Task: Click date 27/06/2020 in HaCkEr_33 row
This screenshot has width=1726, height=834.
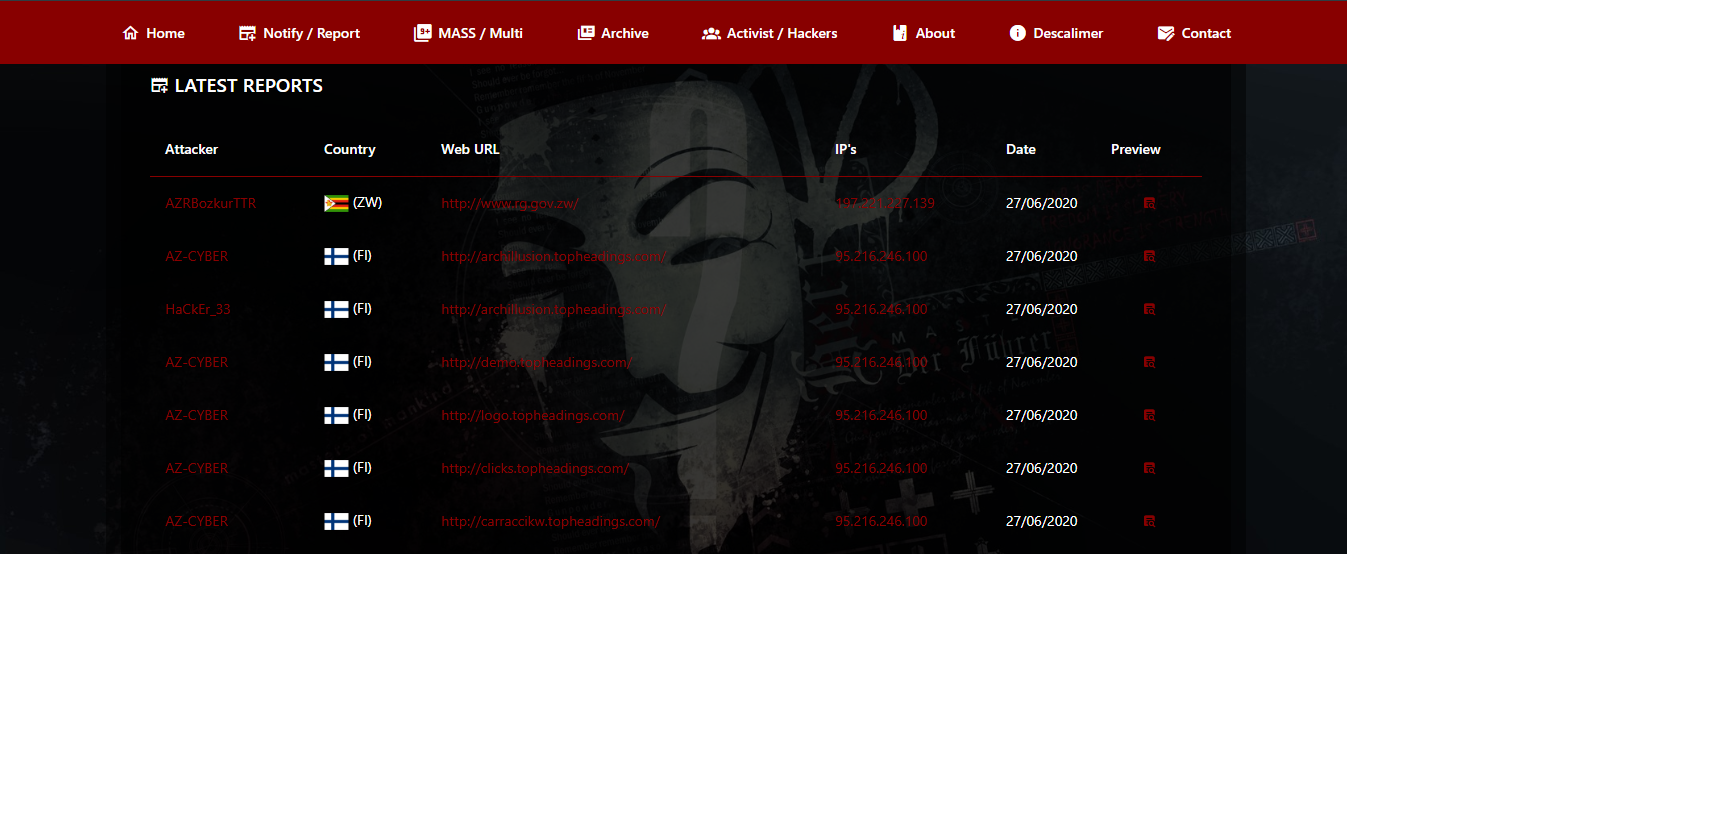Action: pyautogui.click(x=1042, y=309)
